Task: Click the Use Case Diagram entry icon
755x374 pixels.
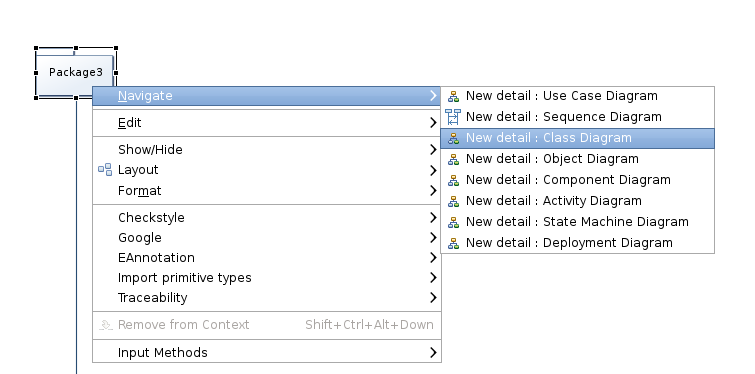Action: (x=453, y=96)
